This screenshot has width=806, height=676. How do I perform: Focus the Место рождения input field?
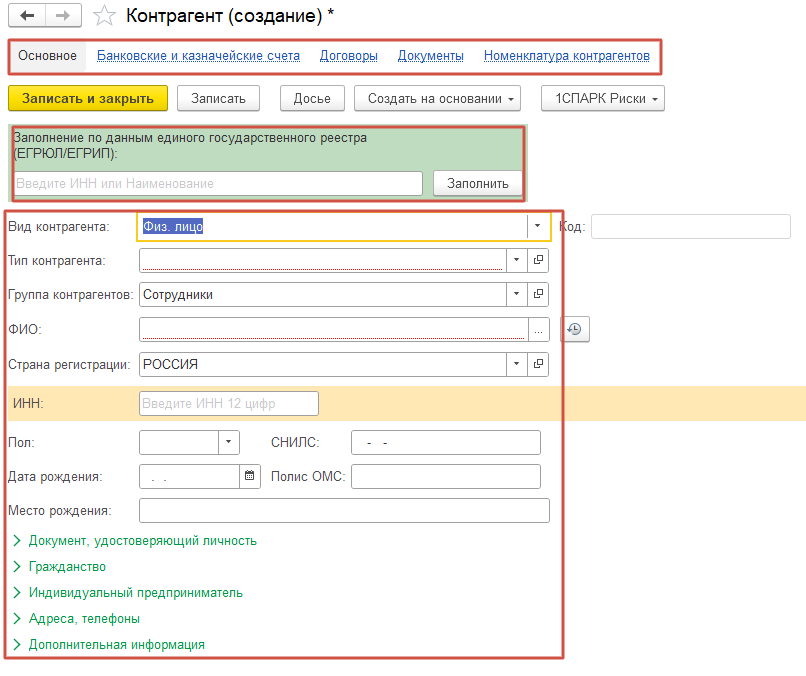344,510
